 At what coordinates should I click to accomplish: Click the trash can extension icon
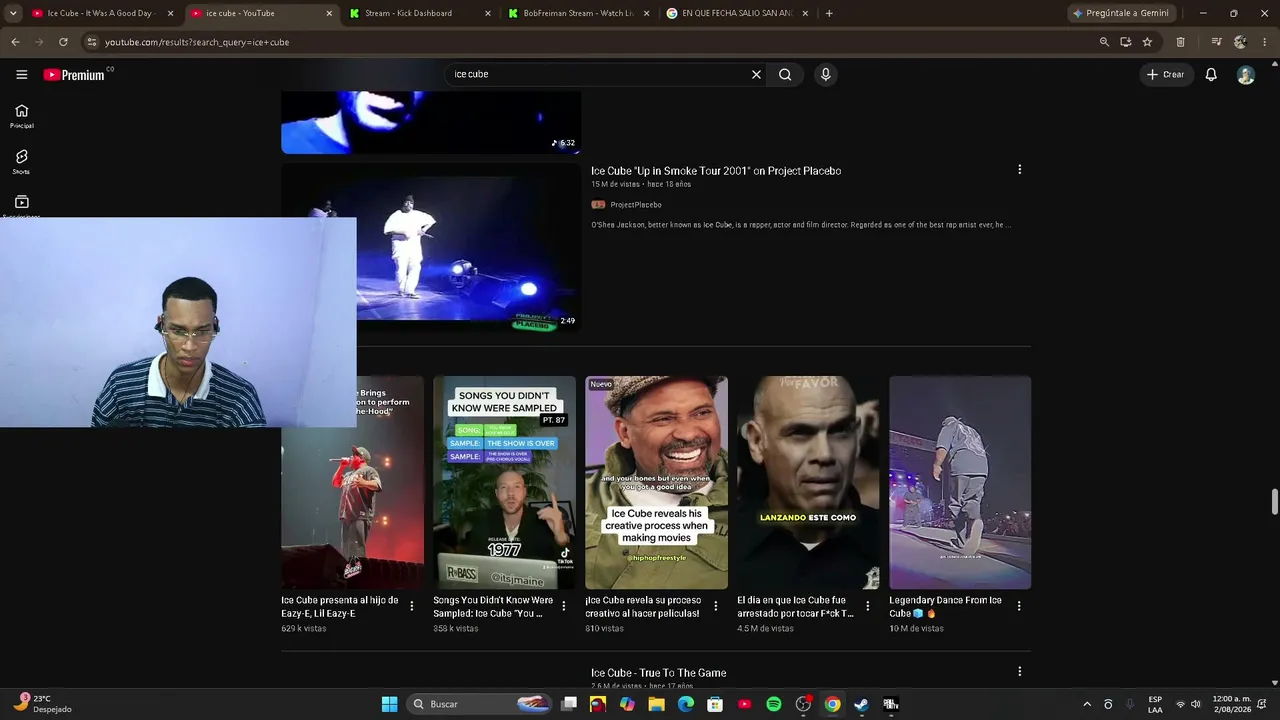click(x=1180, y=42)
